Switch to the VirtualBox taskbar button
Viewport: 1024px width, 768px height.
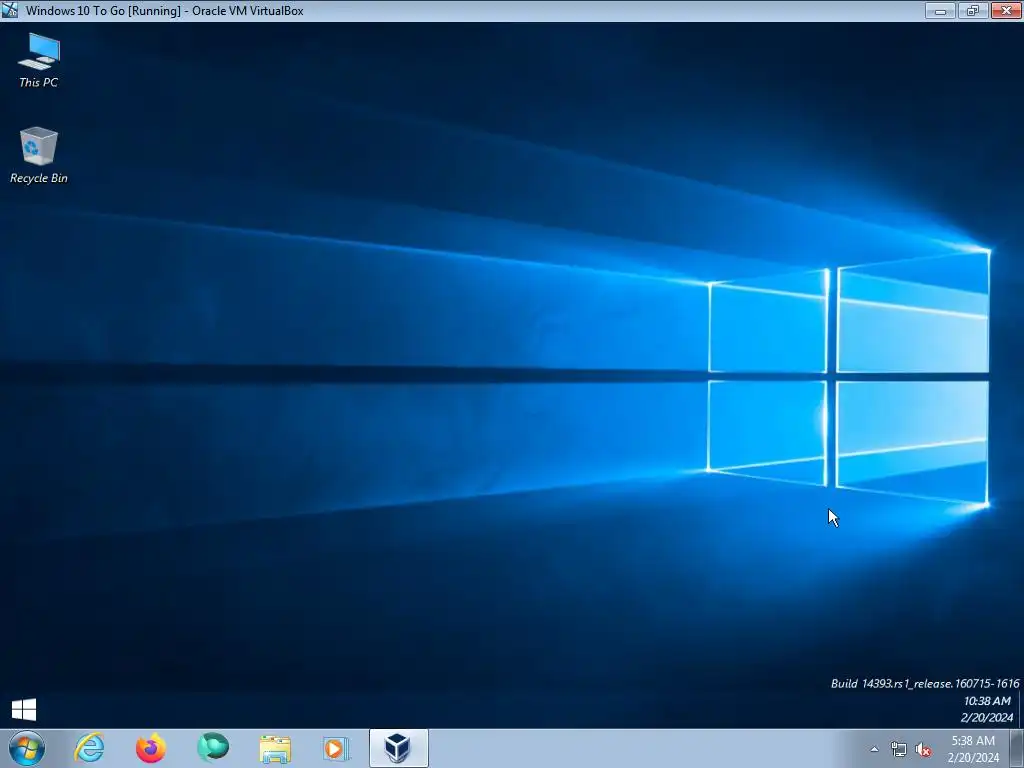398,748
